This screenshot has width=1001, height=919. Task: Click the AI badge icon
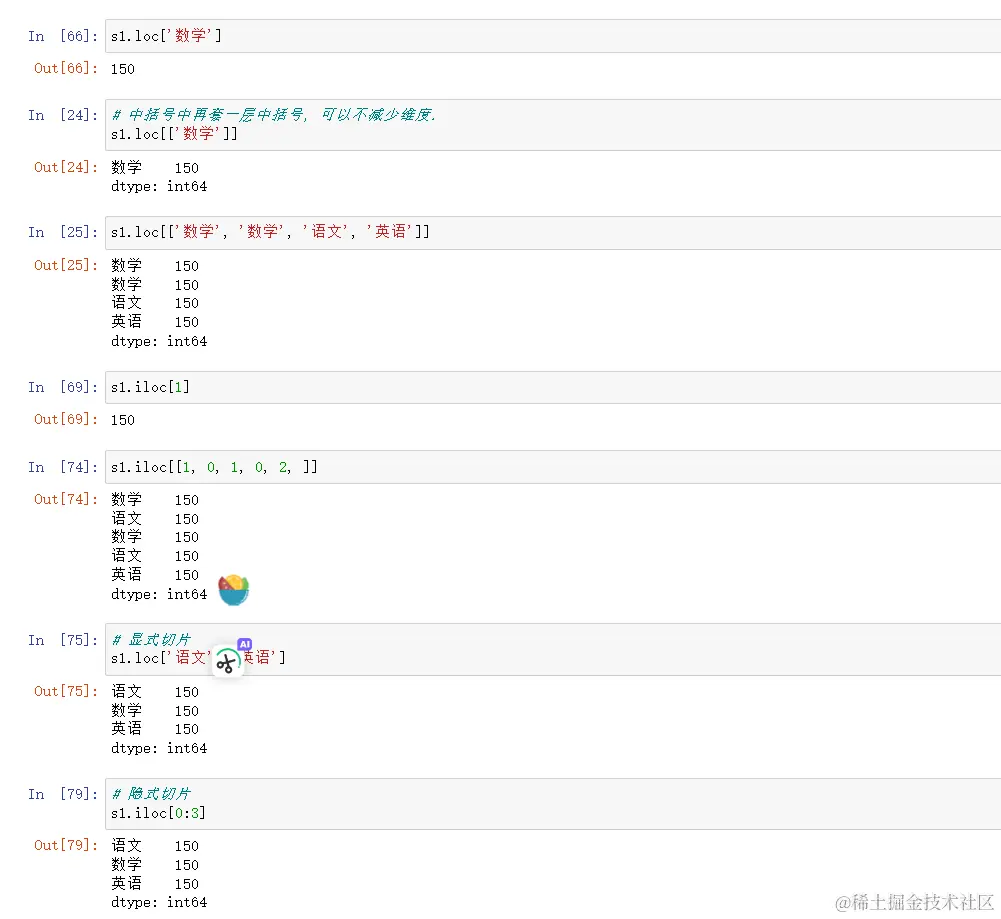point(245,644)
